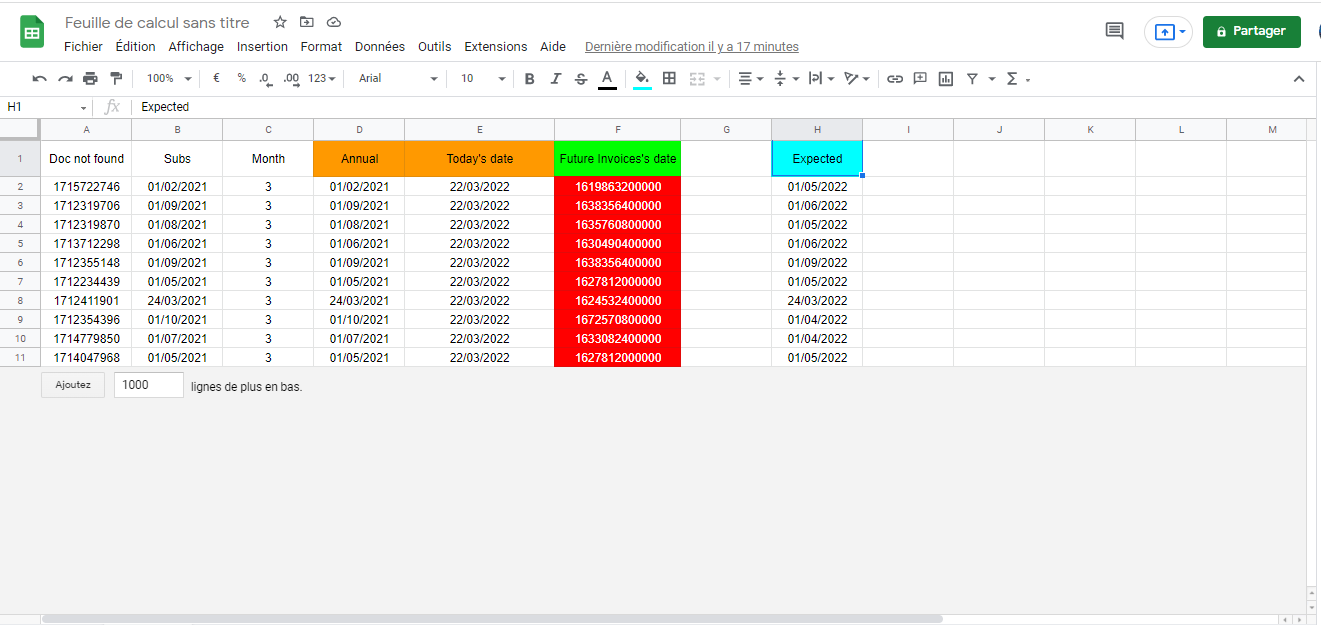
Task: Select cell with 1715722746
Action: [x=86, y=187]
